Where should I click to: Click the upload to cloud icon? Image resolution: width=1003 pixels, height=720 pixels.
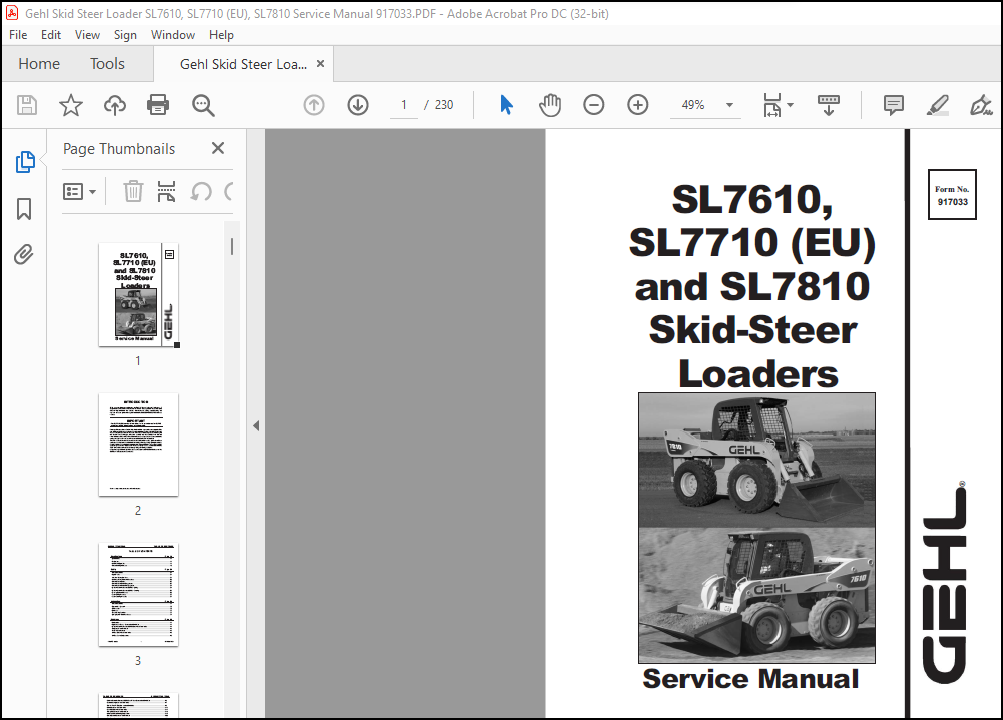tap(115, 105)
